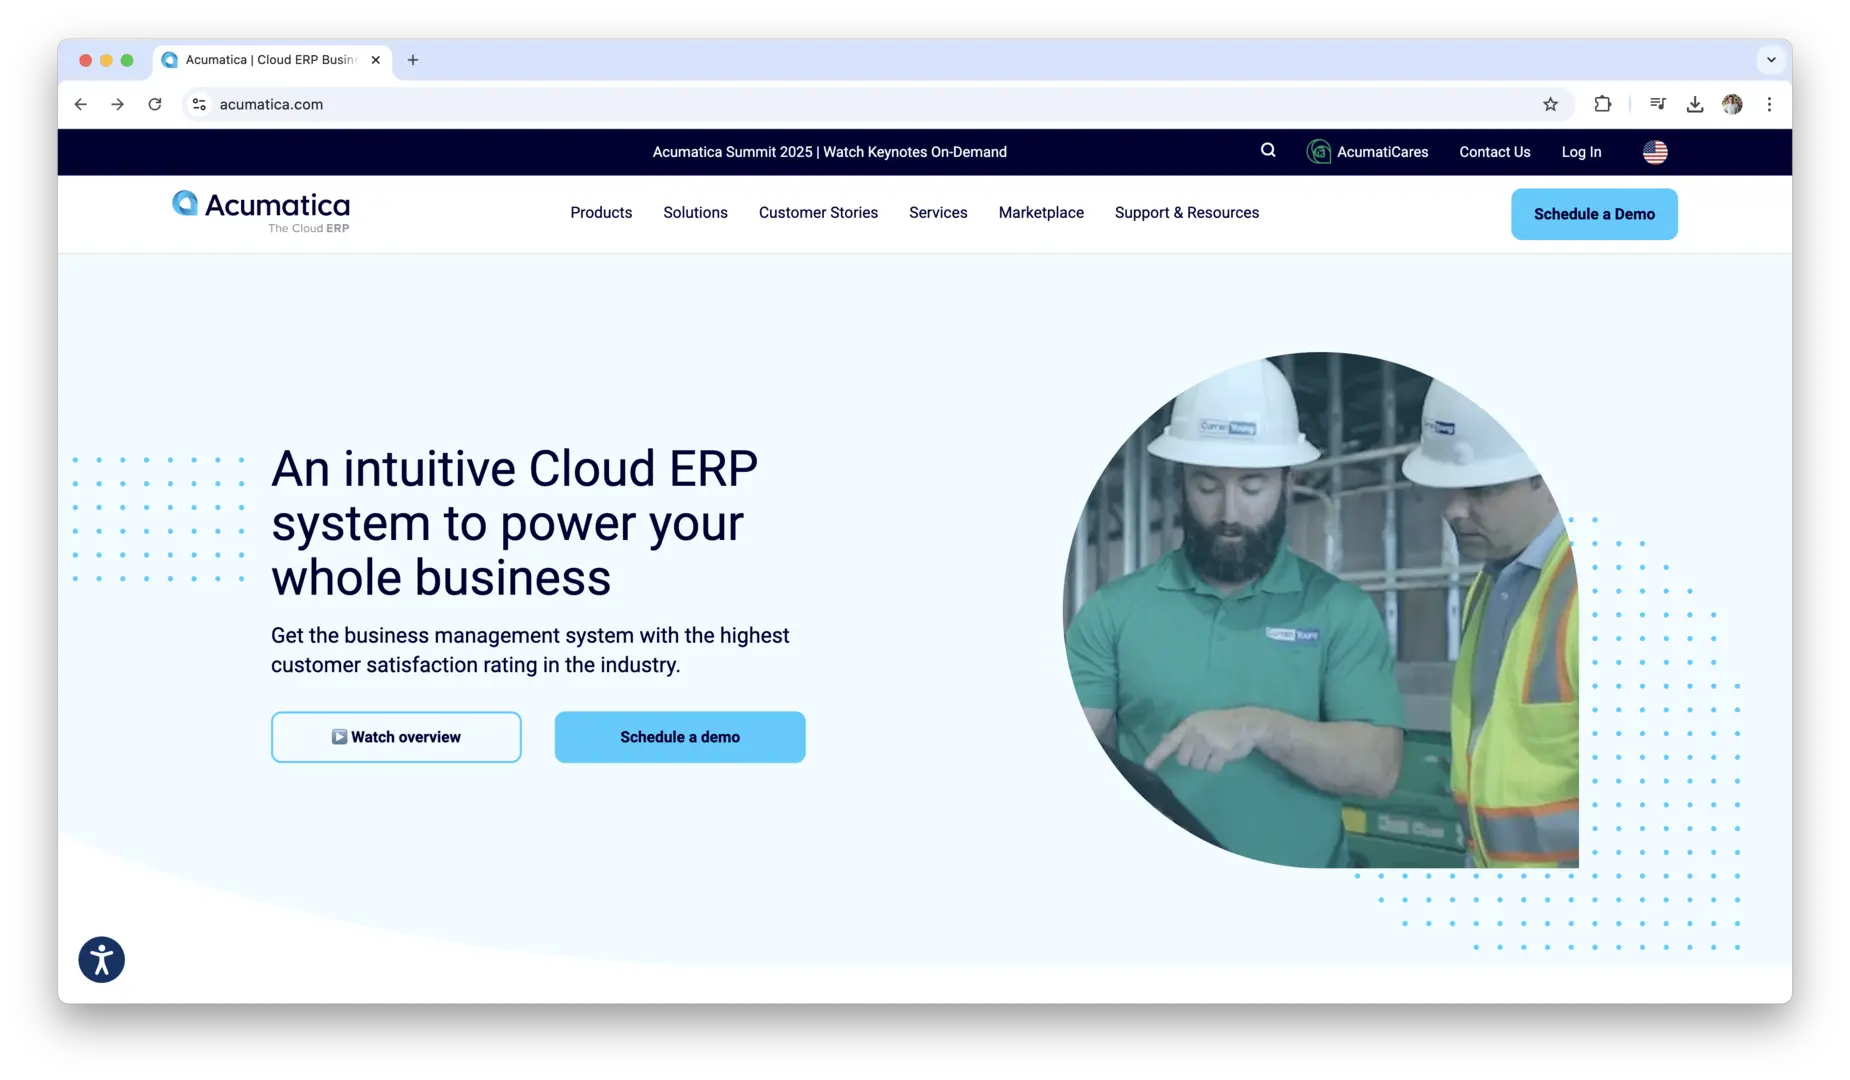Open a new browser tab
This screenshot has width=1850, height=1080.
pyautogui.click(x=413, y=60)
